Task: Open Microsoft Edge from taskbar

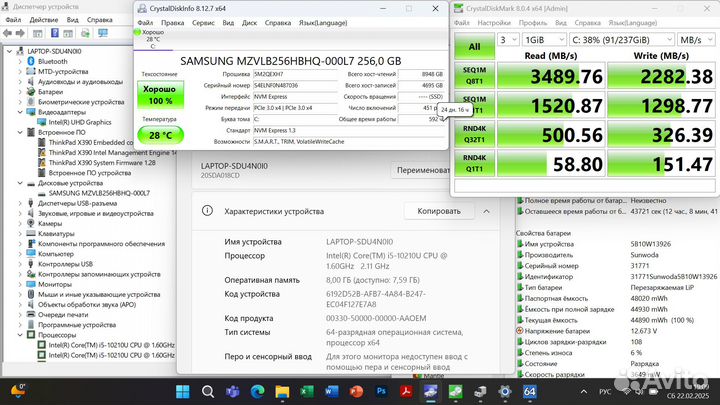Action: [x=257, y=392]
